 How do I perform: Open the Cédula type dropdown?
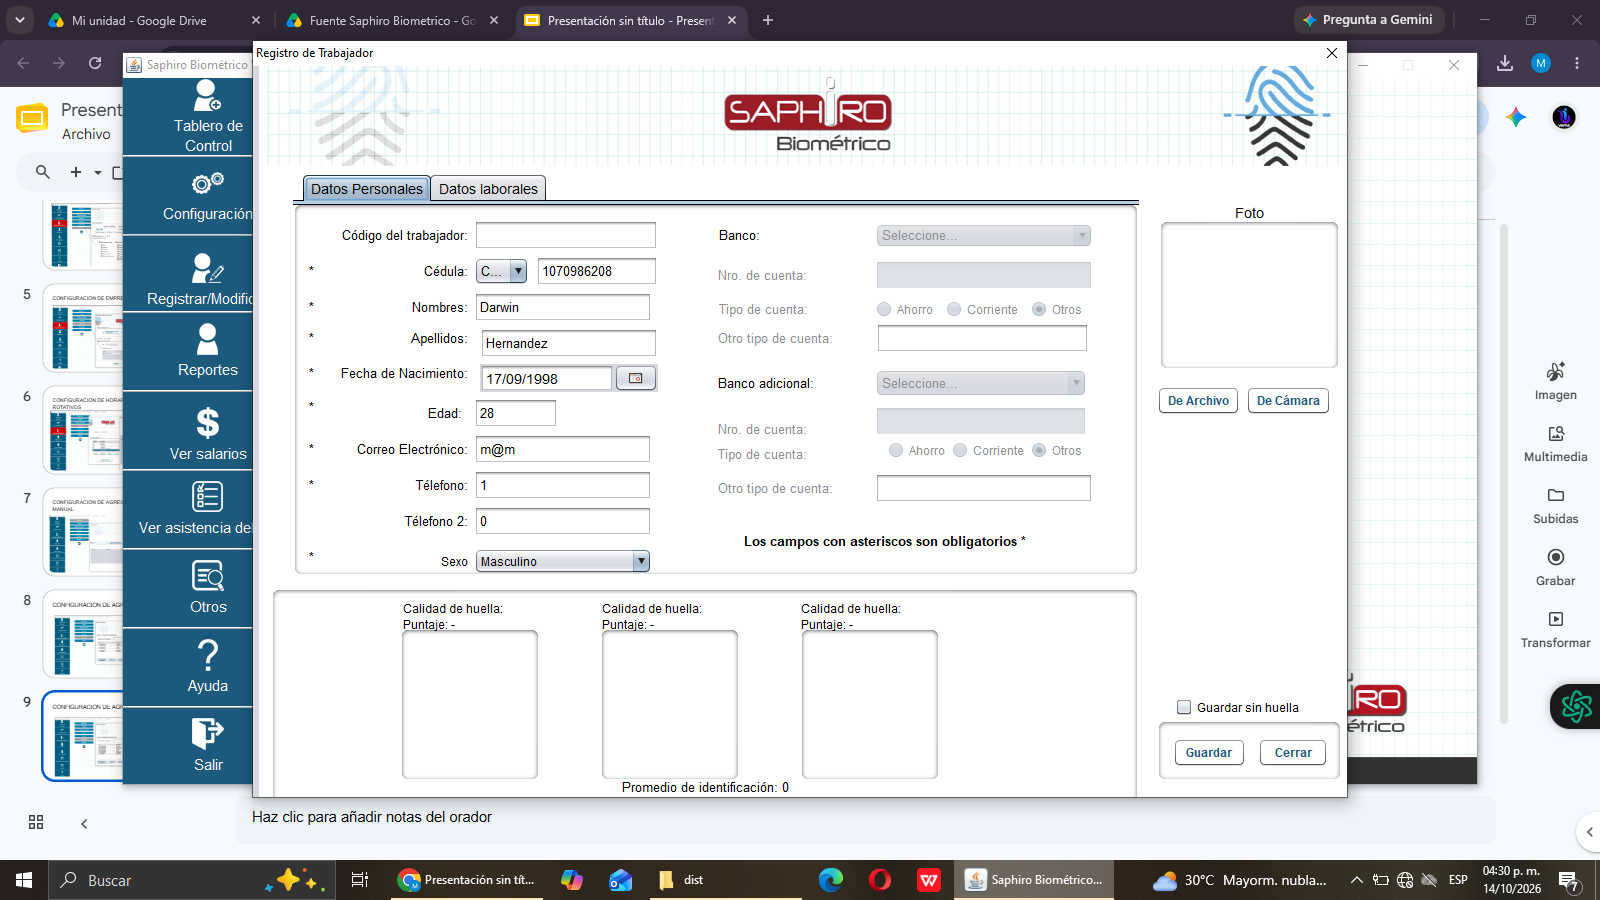coord(502,271)
